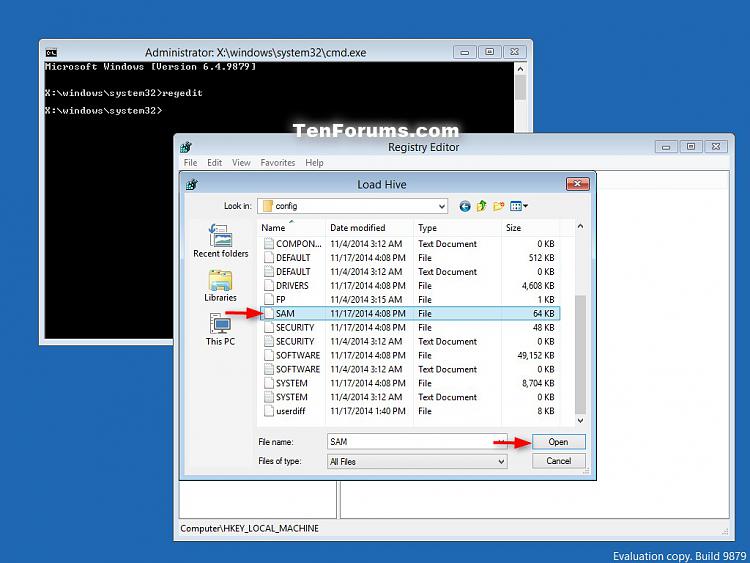Open the Help menu in Registry Editor
The width and height of the screenshot is (750, 563).
pos(314,163)
